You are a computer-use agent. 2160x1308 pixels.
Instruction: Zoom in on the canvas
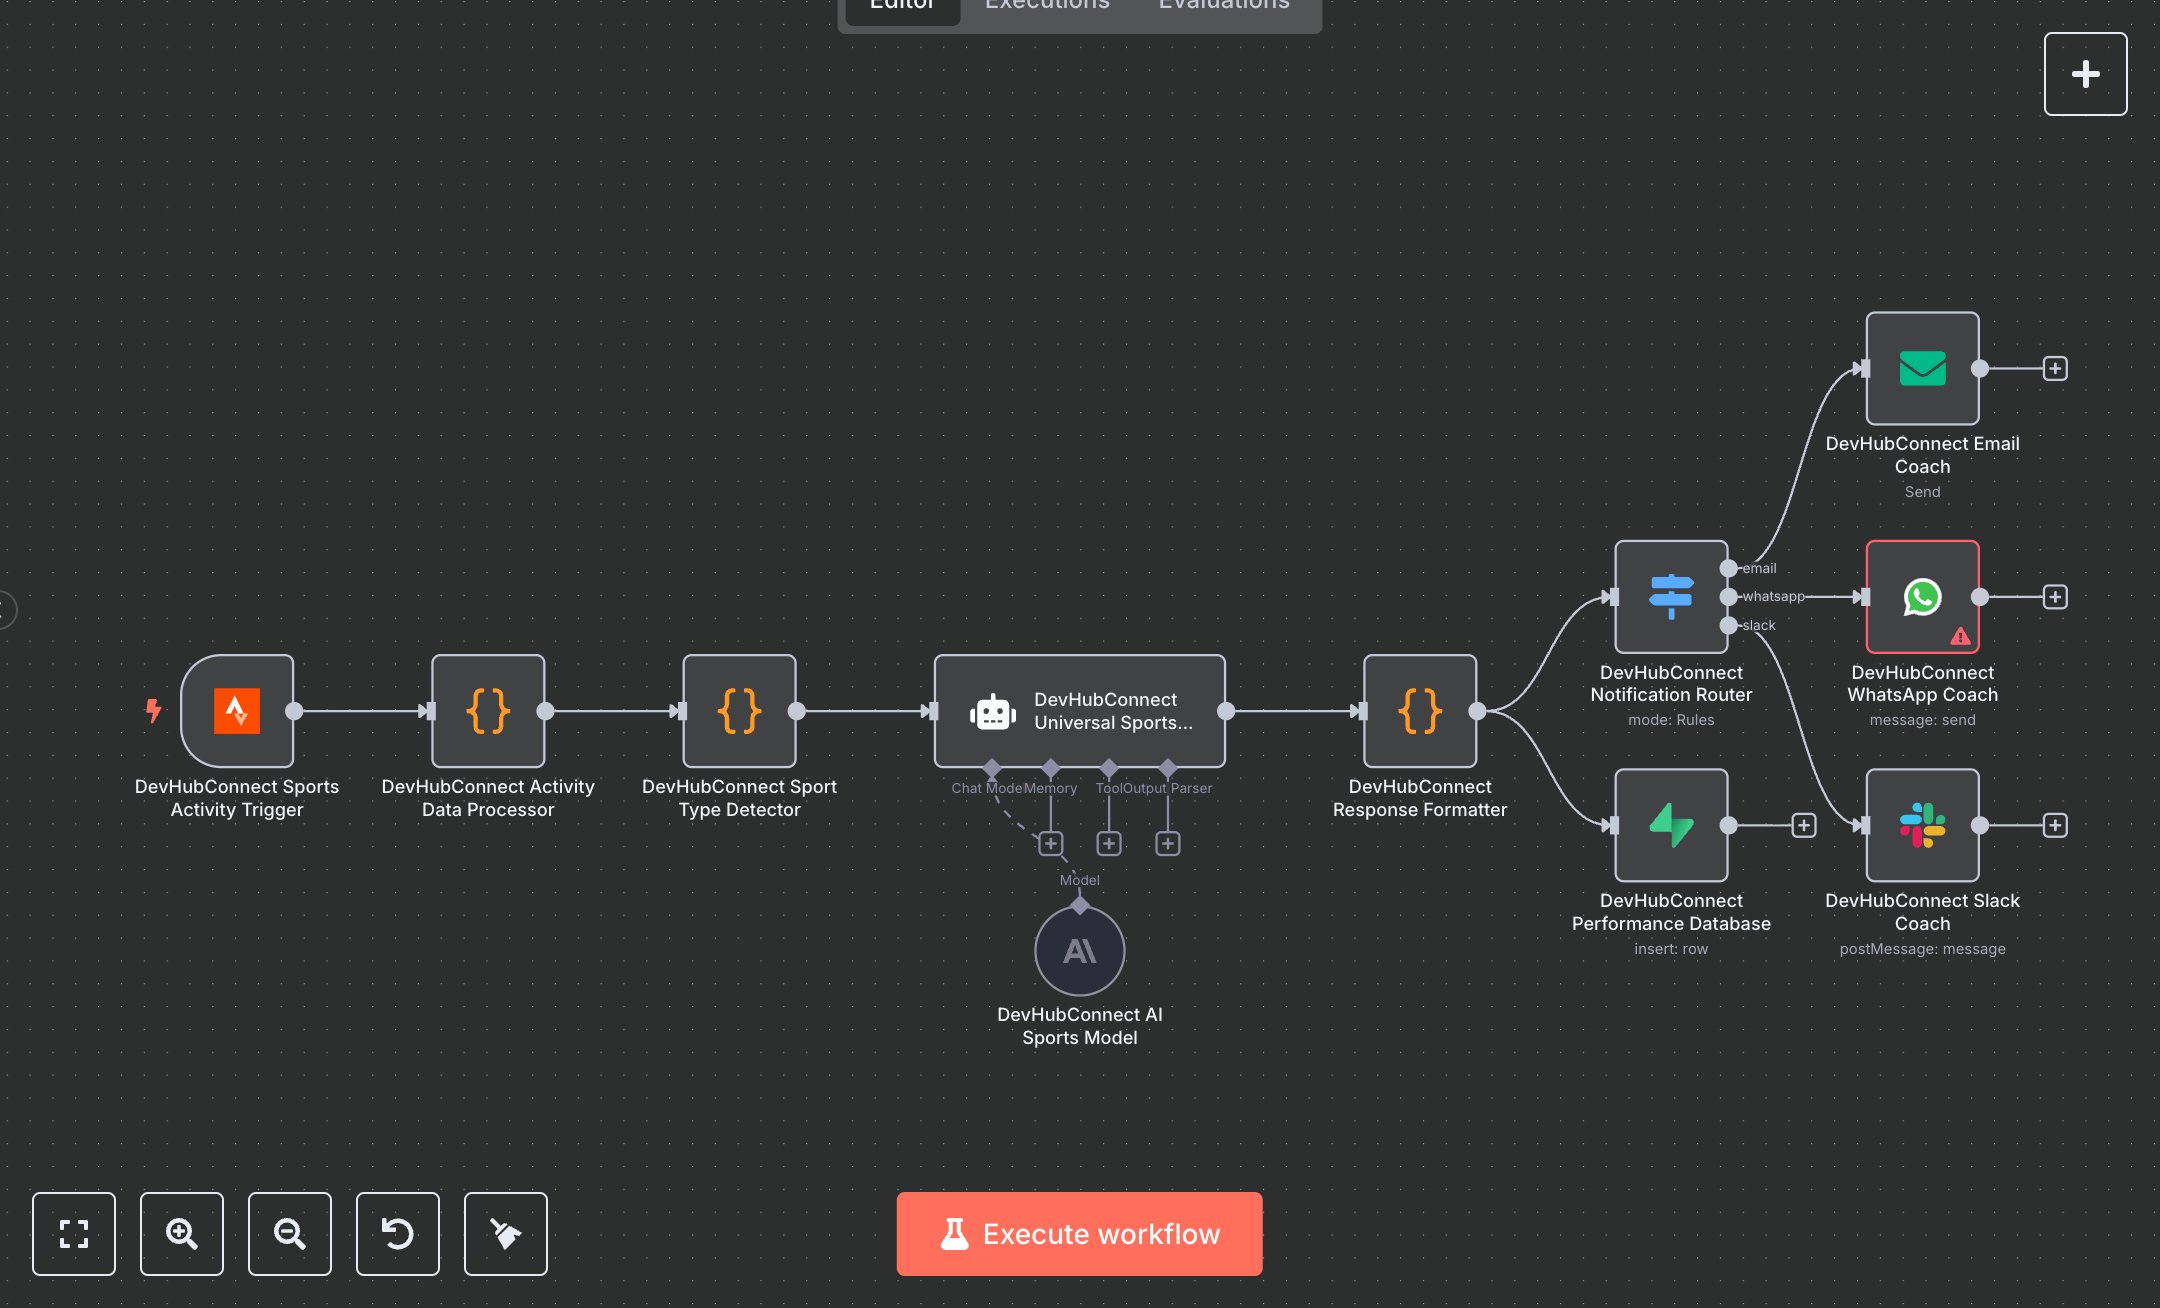182,1233
